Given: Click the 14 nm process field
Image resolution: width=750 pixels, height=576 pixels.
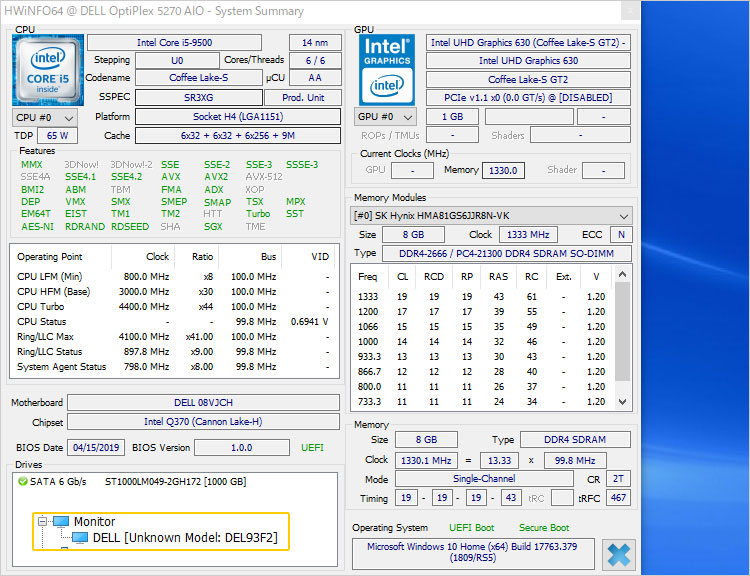Looking at the screenshot, I should pyautogui.click(x=315, y=43).
